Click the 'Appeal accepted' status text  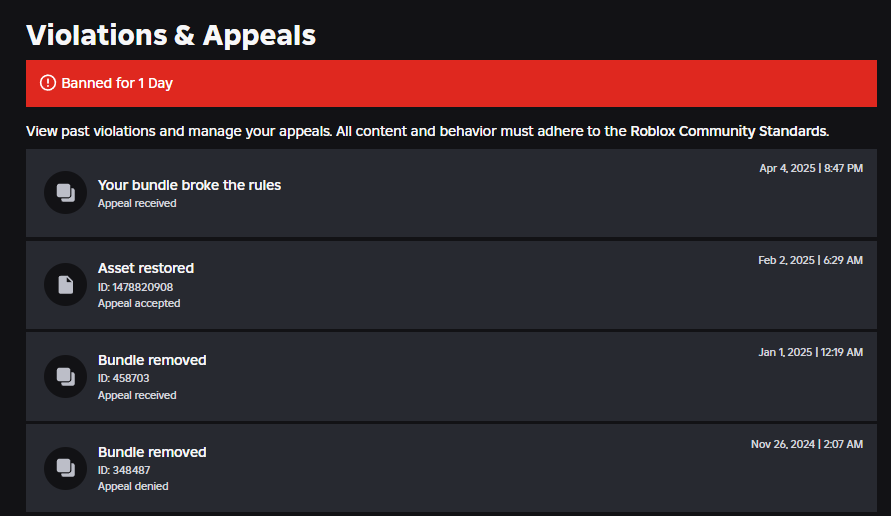click(139, 303)
